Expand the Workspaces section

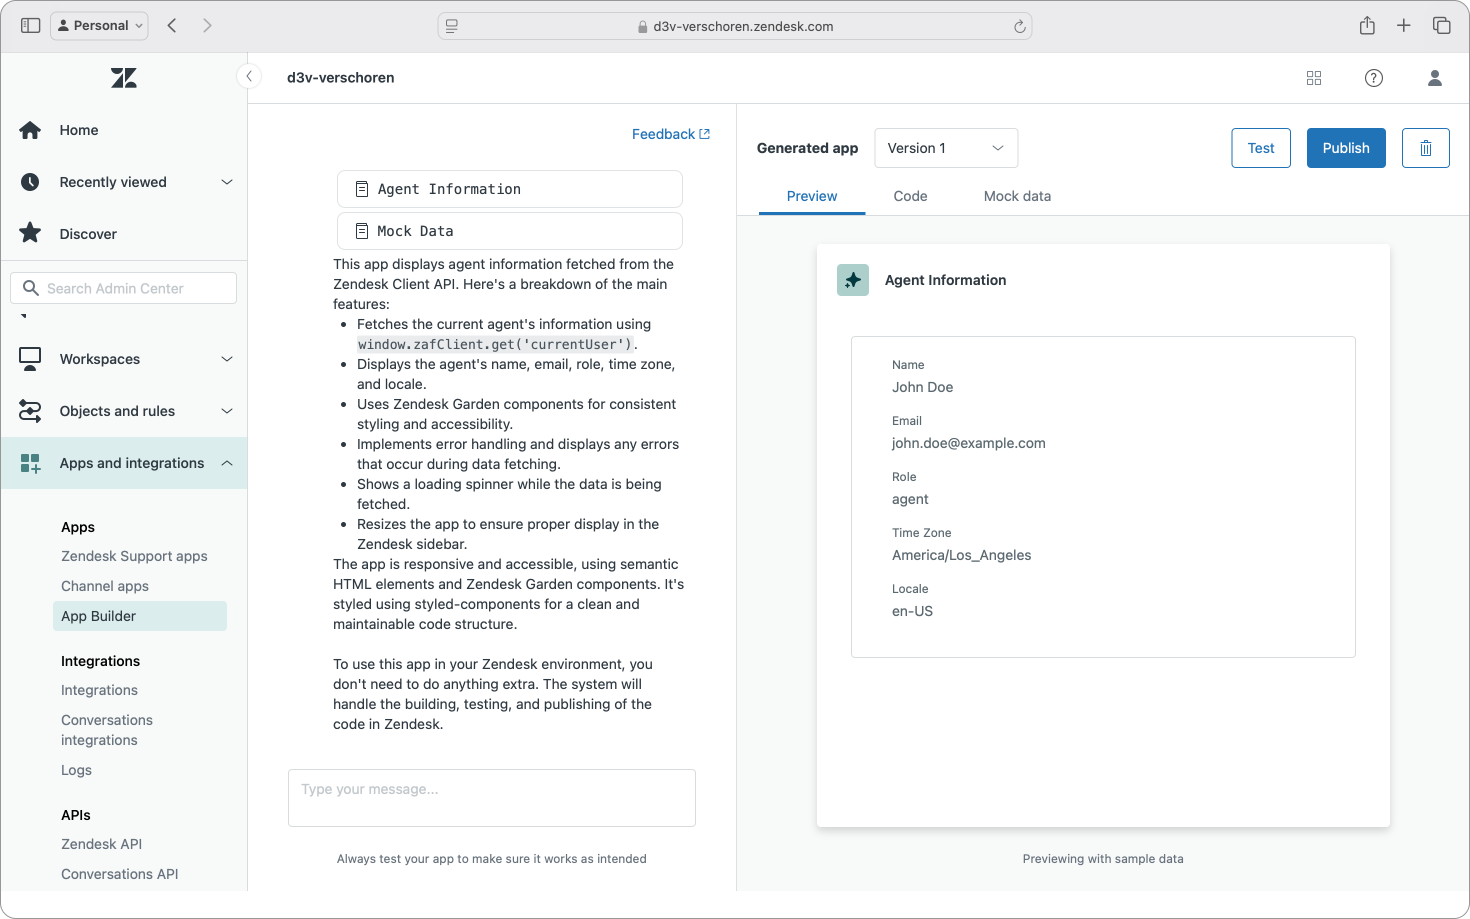227,359
